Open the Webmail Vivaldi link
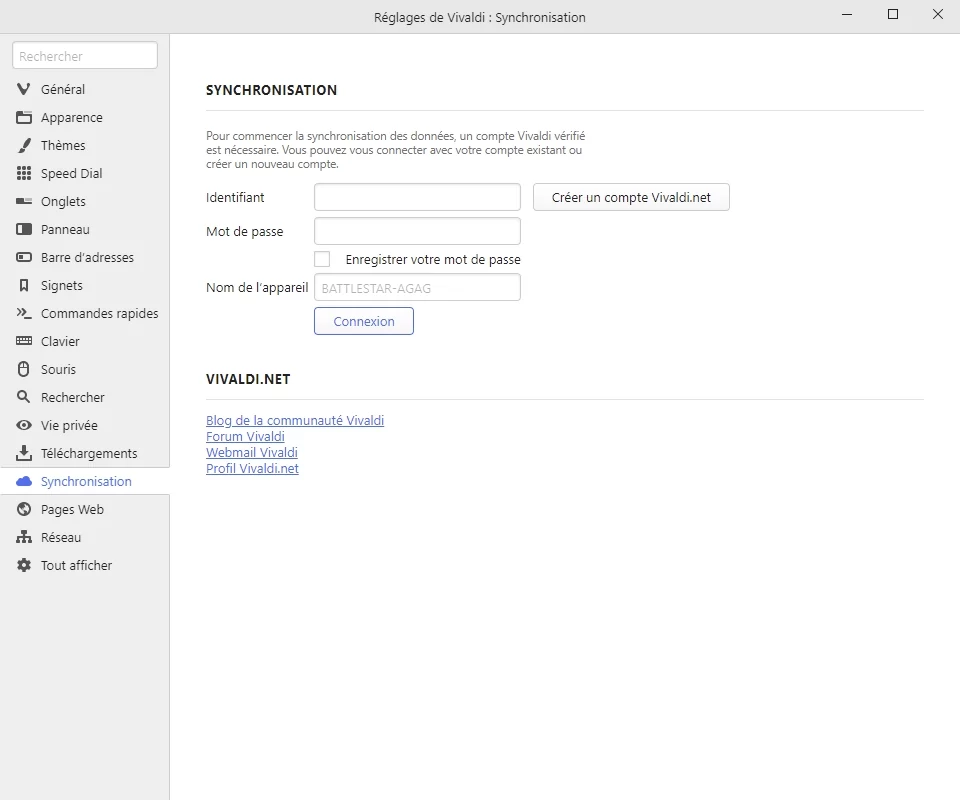Image resolution: width=960 pixels, height=800 pixels. pos(252,452)
